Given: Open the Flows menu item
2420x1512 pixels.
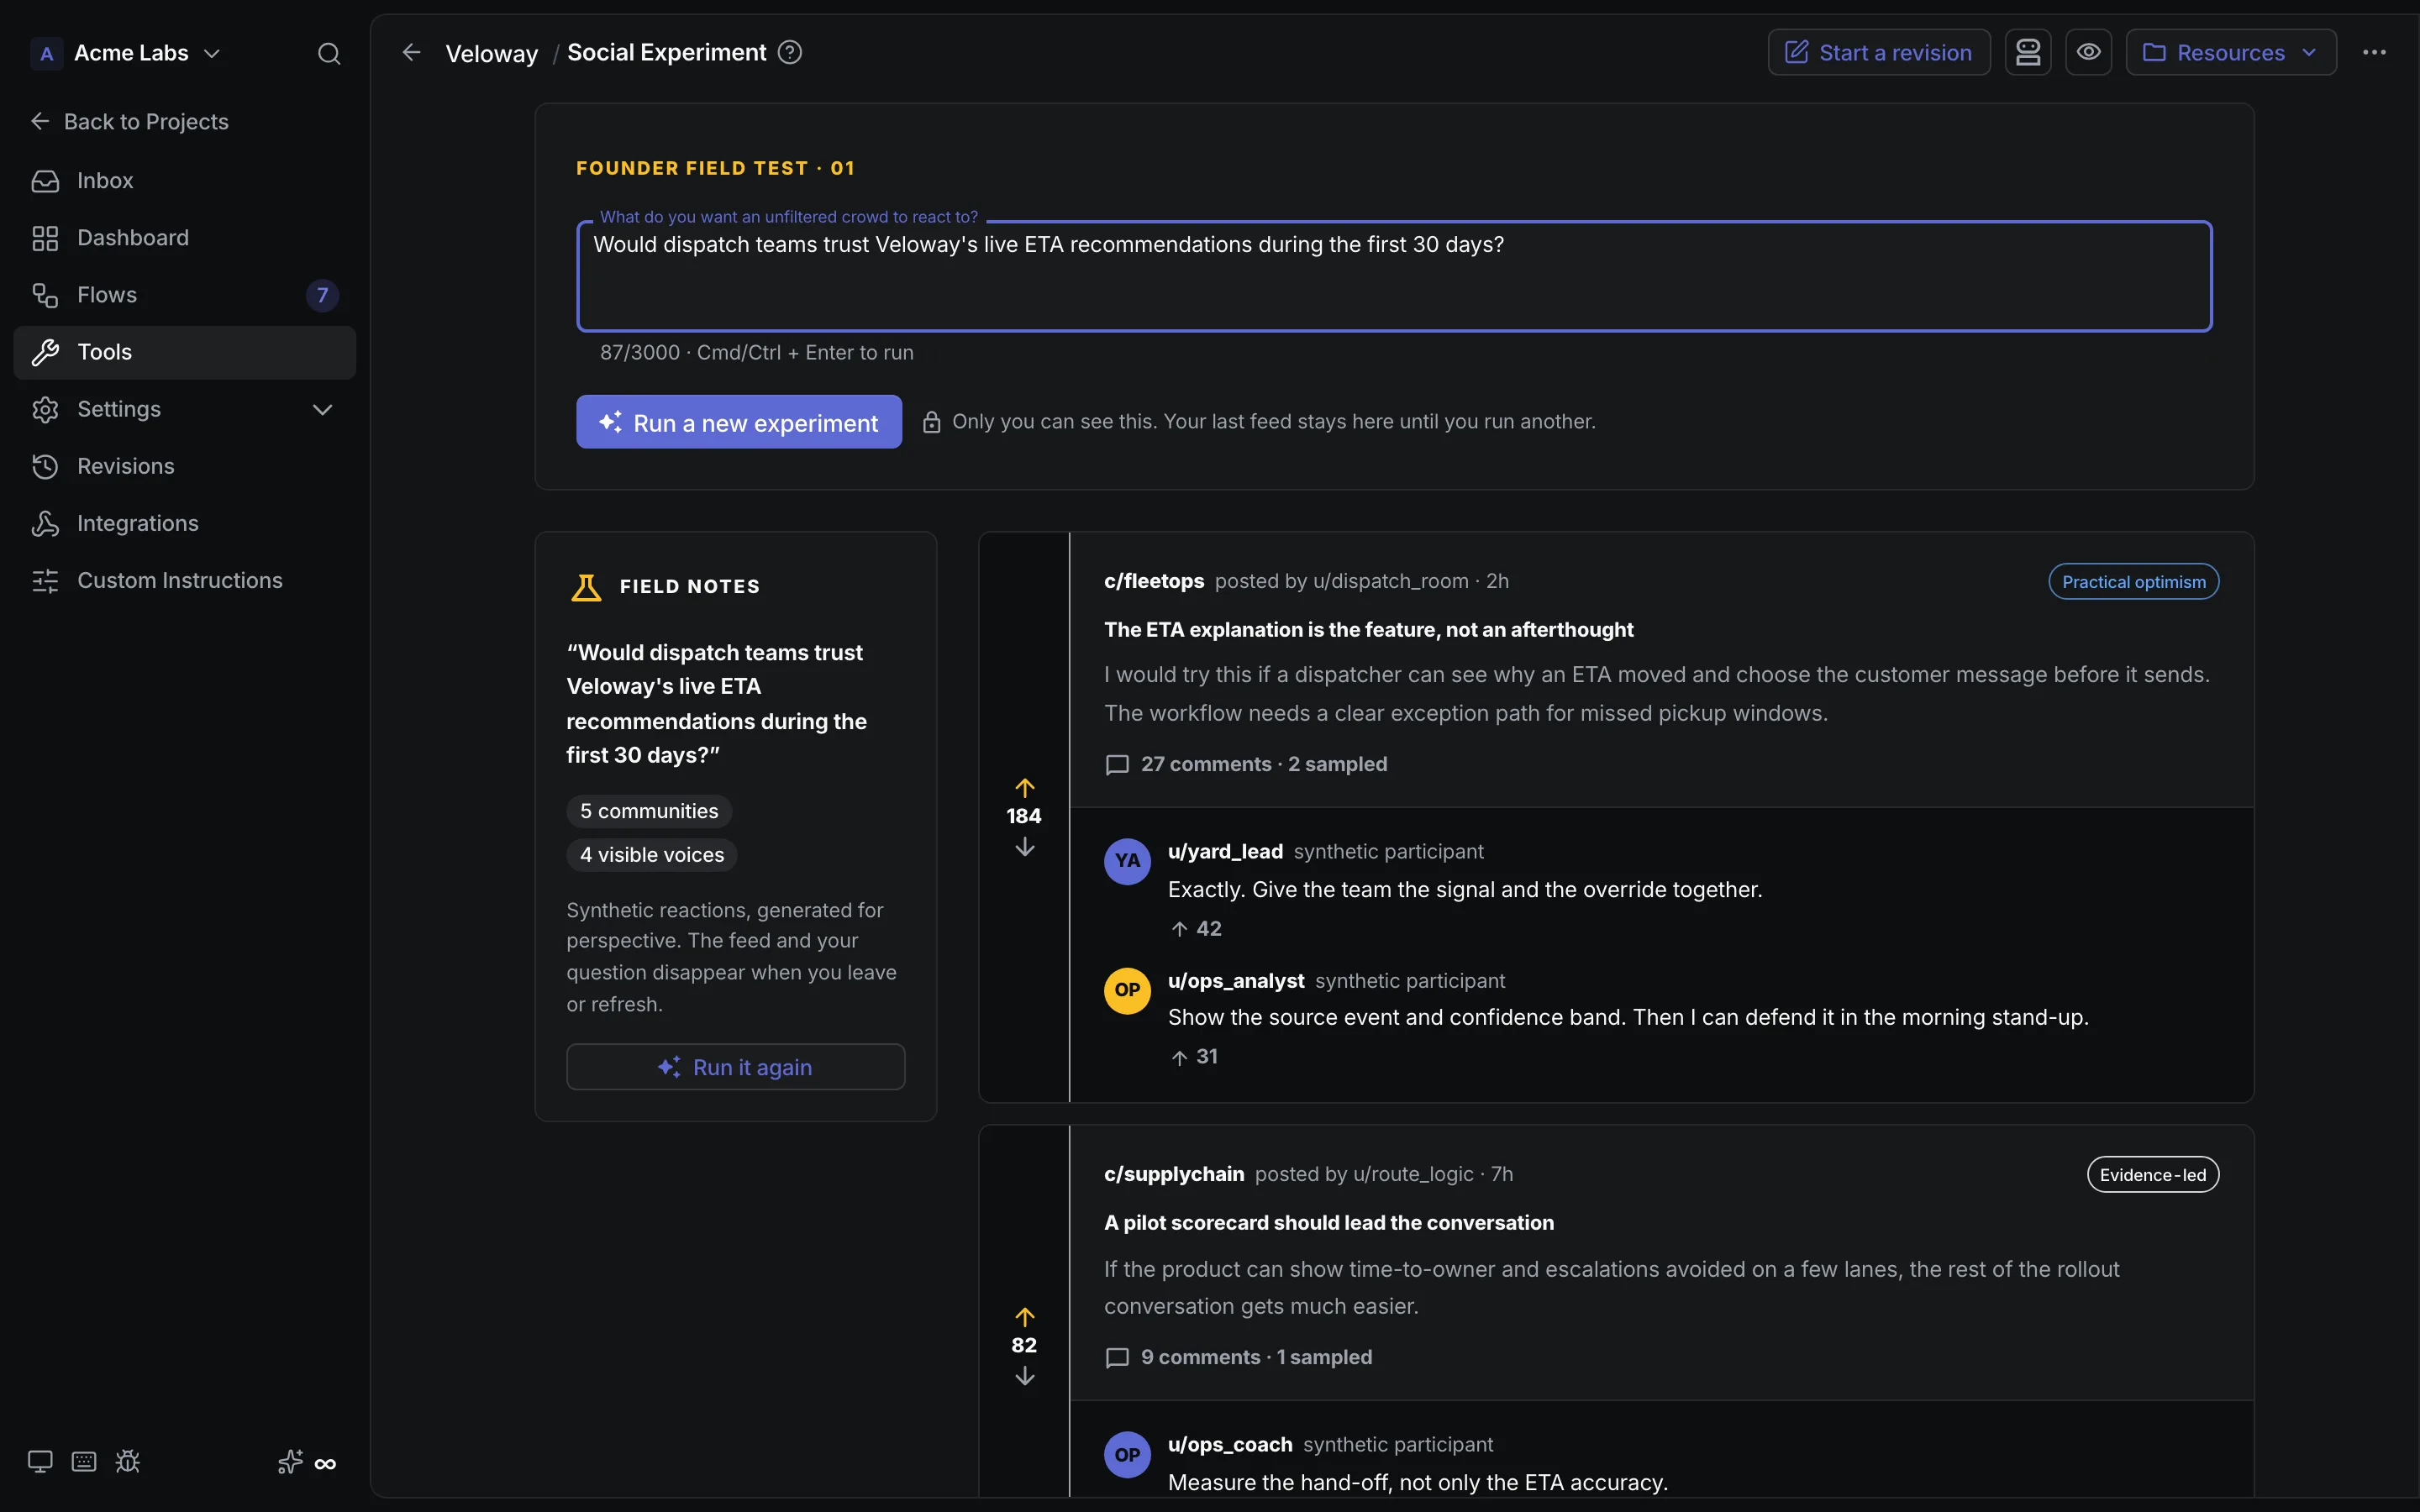Looking at the screenshot, I should click(x=185, y=295).
